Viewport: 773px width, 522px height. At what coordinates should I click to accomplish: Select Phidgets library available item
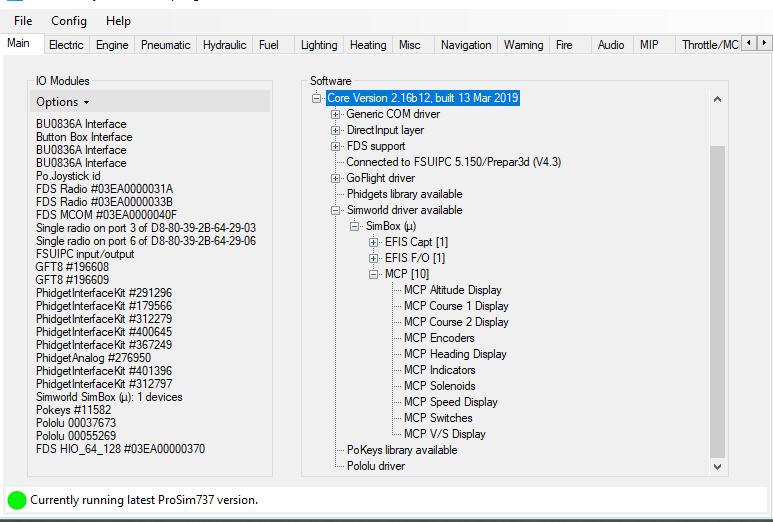pos(404,194)
